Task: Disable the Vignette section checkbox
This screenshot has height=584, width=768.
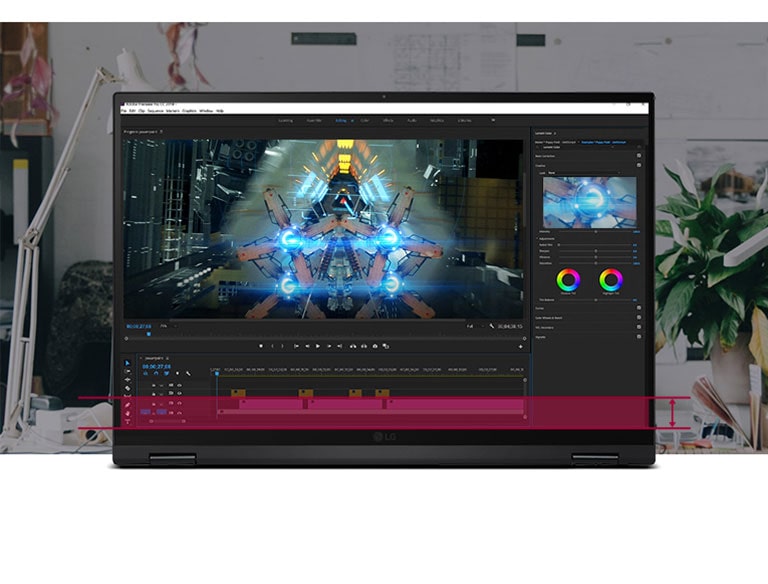Action: pyautogui.click(x=639, y=338)
